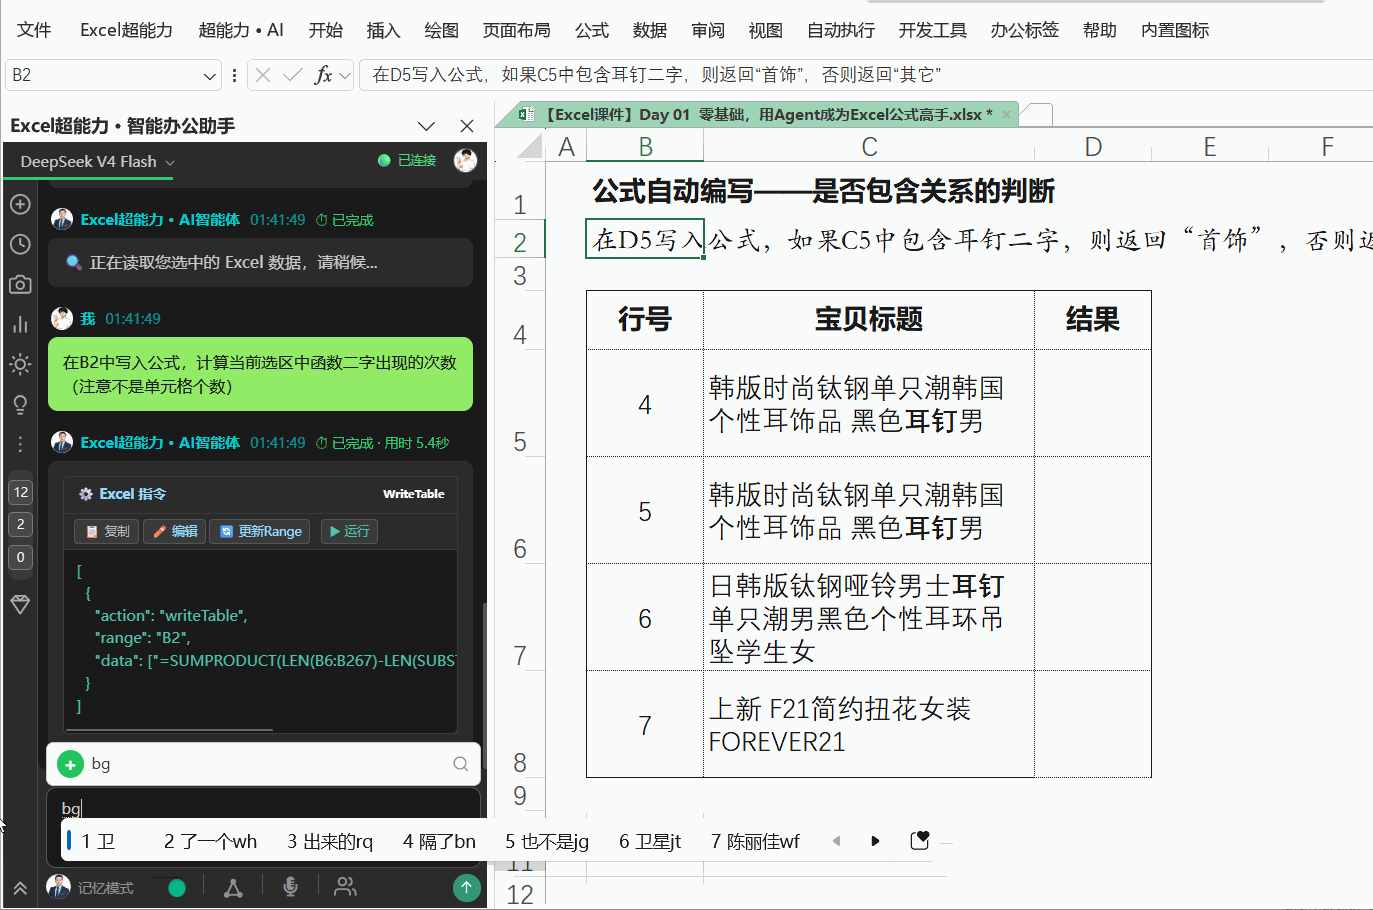
Task: Send the message with green arrow button
Action: pyautogui.click(x=466, y=887)
